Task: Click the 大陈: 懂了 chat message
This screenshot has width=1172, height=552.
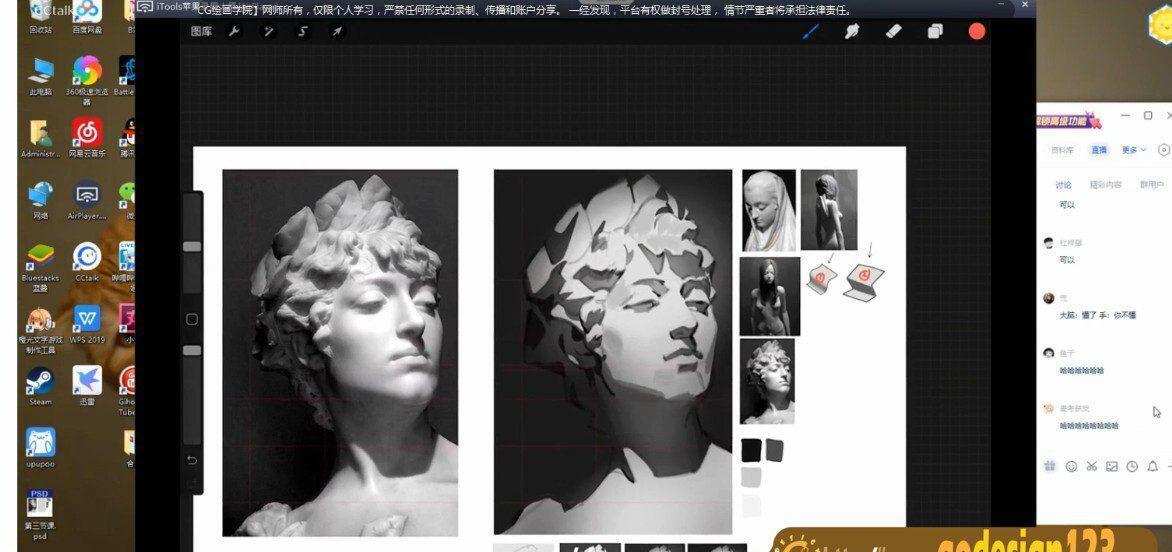Action: (1097, 315)
